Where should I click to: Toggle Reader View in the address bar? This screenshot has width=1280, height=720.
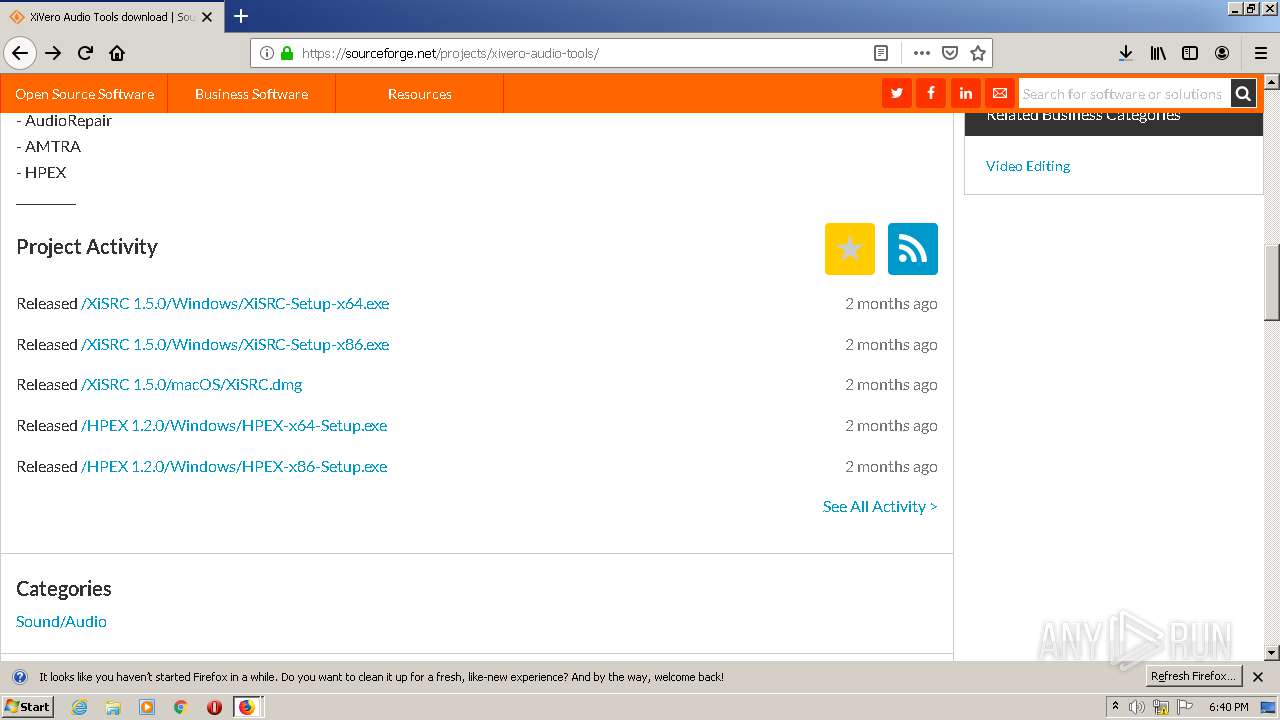click(880, 53)
